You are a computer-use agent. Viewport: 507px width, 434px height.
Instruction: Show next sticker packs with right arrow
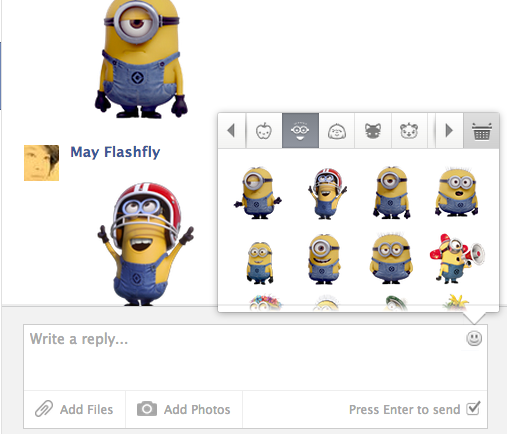[449, 131]
